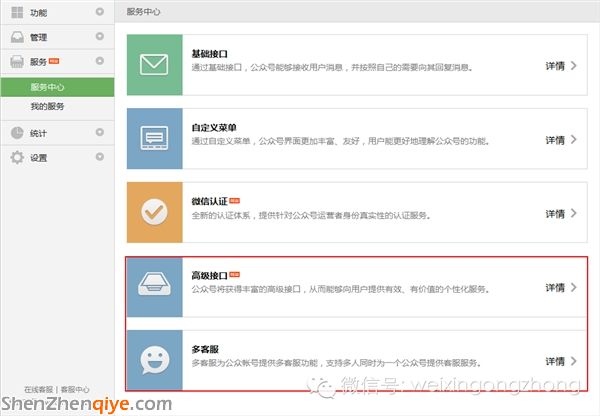Click 详情 for 高级接口
The width and height of the screenshot is (600, 416).
(555, 288)
